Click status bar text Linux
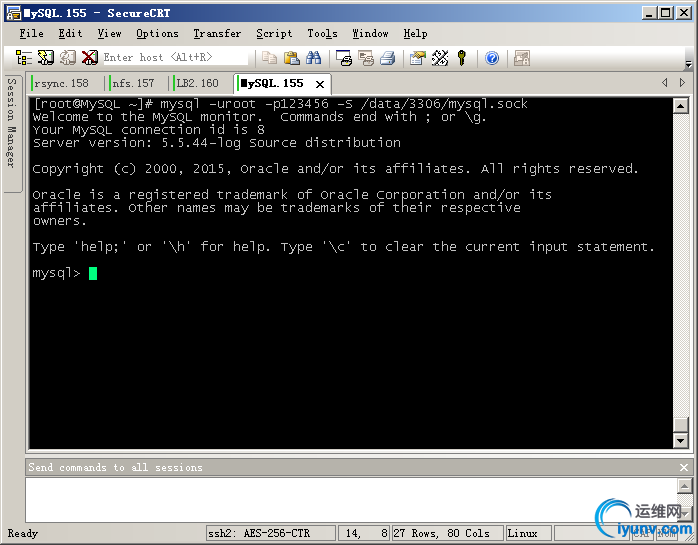The width and height of the screenshot is (698, 545). 522,533
